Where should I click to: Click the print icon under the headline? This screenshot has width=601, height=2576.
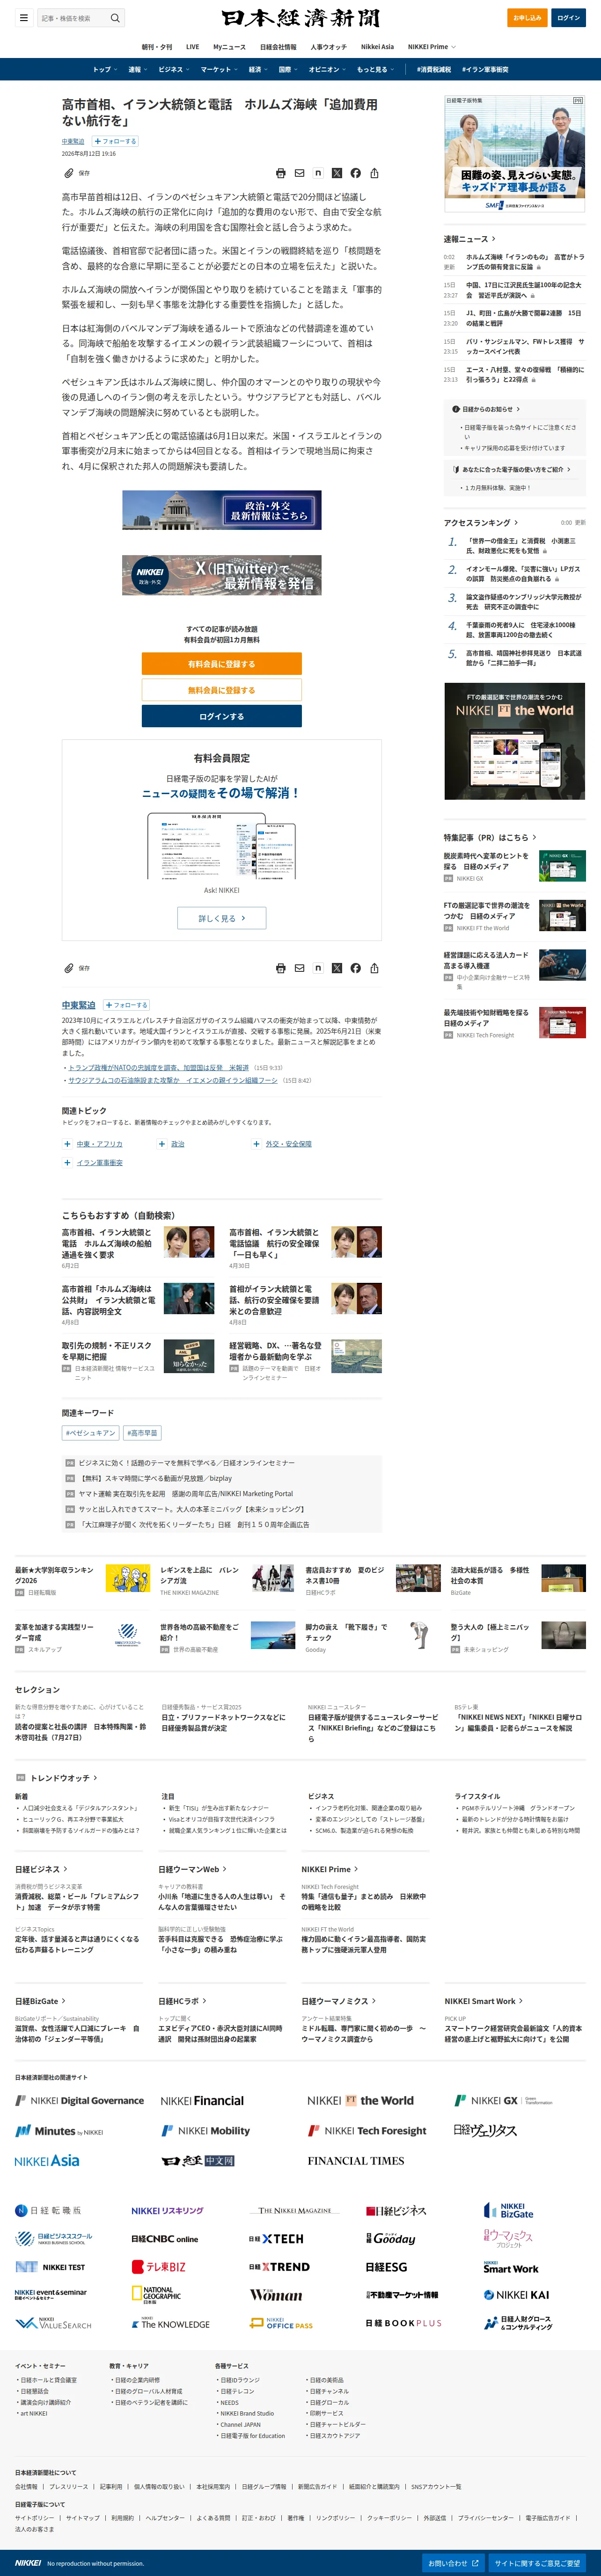[281, 173]
